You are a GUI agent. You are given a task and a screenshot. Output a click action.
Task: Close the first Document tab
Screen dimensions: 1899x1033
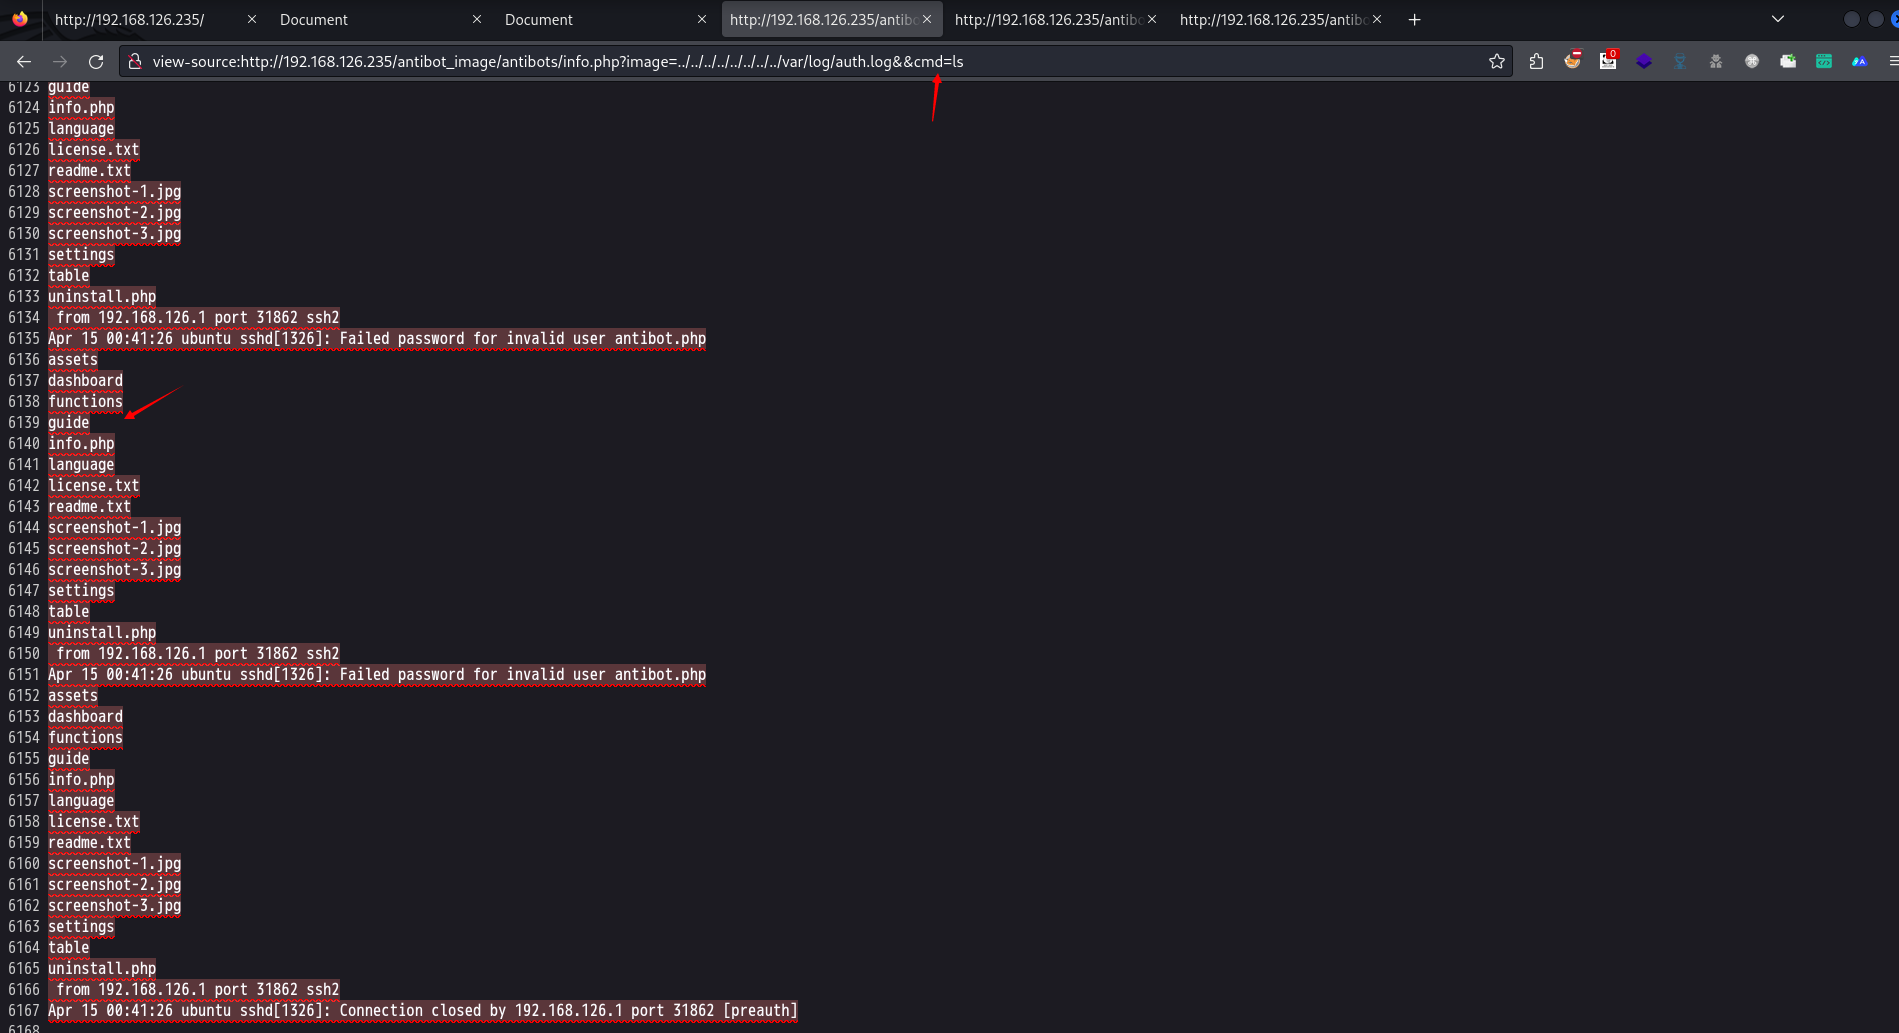tap(477, 19)
